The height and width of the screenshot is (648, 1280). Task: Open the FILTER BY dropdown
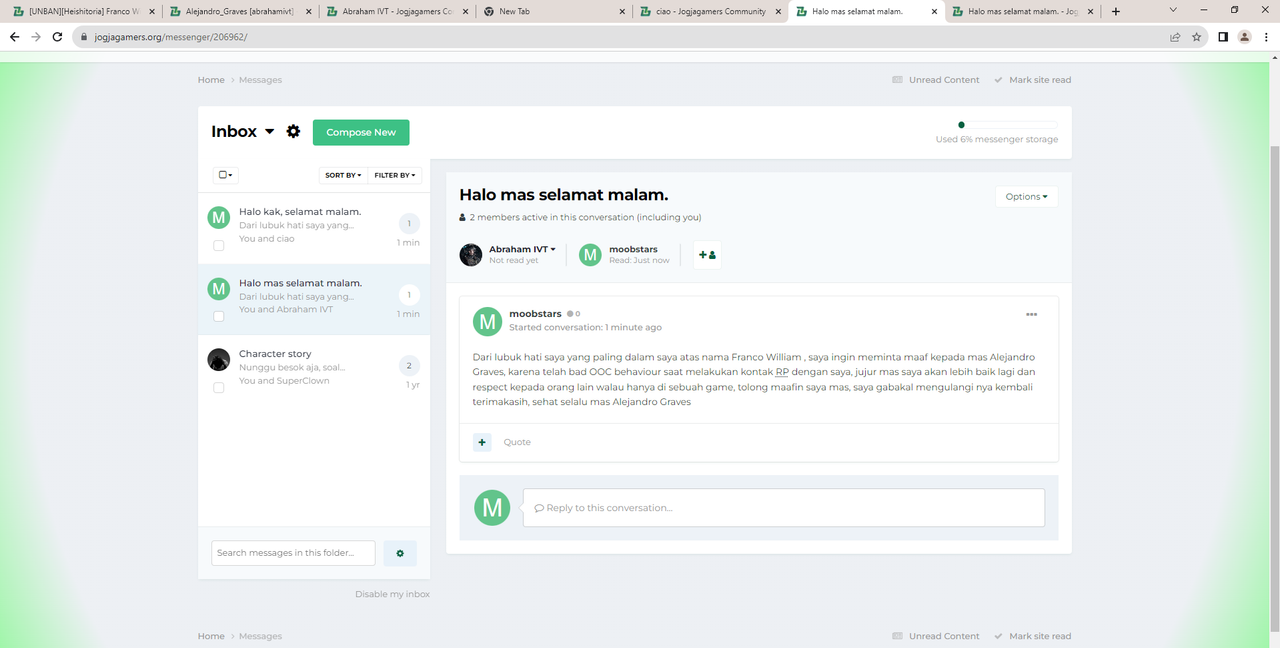coord(395,175)
